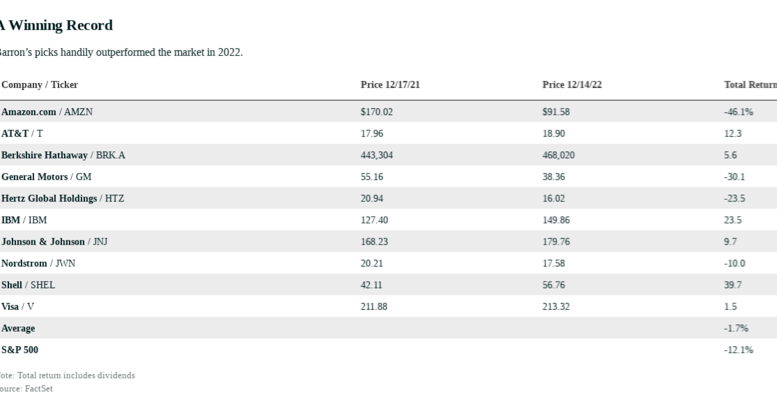This screenshot has width=777, height=400.
Task: Select the AT&T / T row label
Action: coord(22,133)
